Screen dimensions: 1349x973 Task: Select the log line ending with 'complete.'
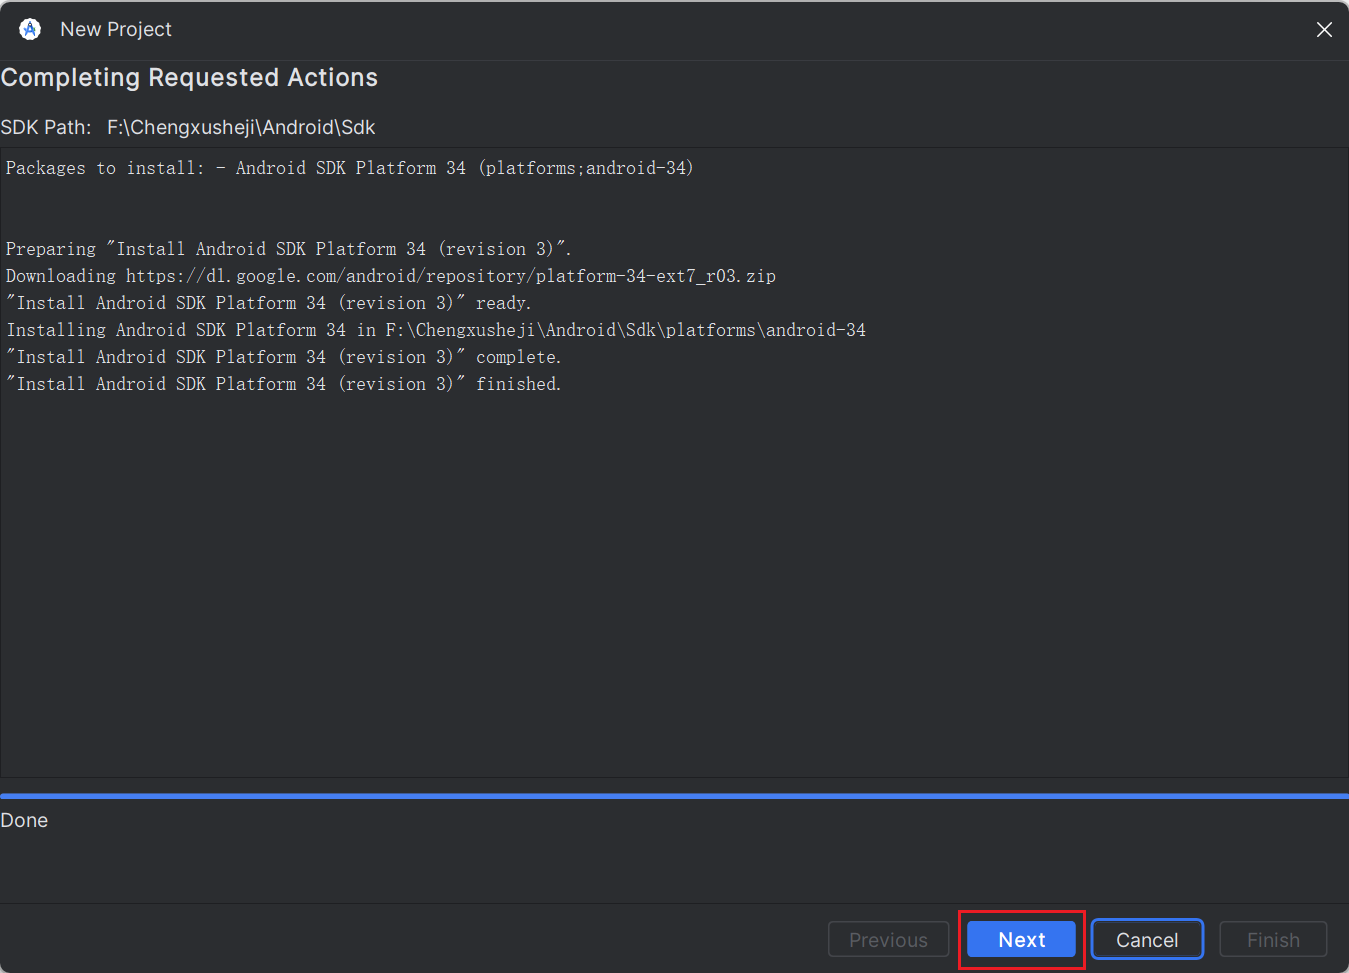point(283,357)
